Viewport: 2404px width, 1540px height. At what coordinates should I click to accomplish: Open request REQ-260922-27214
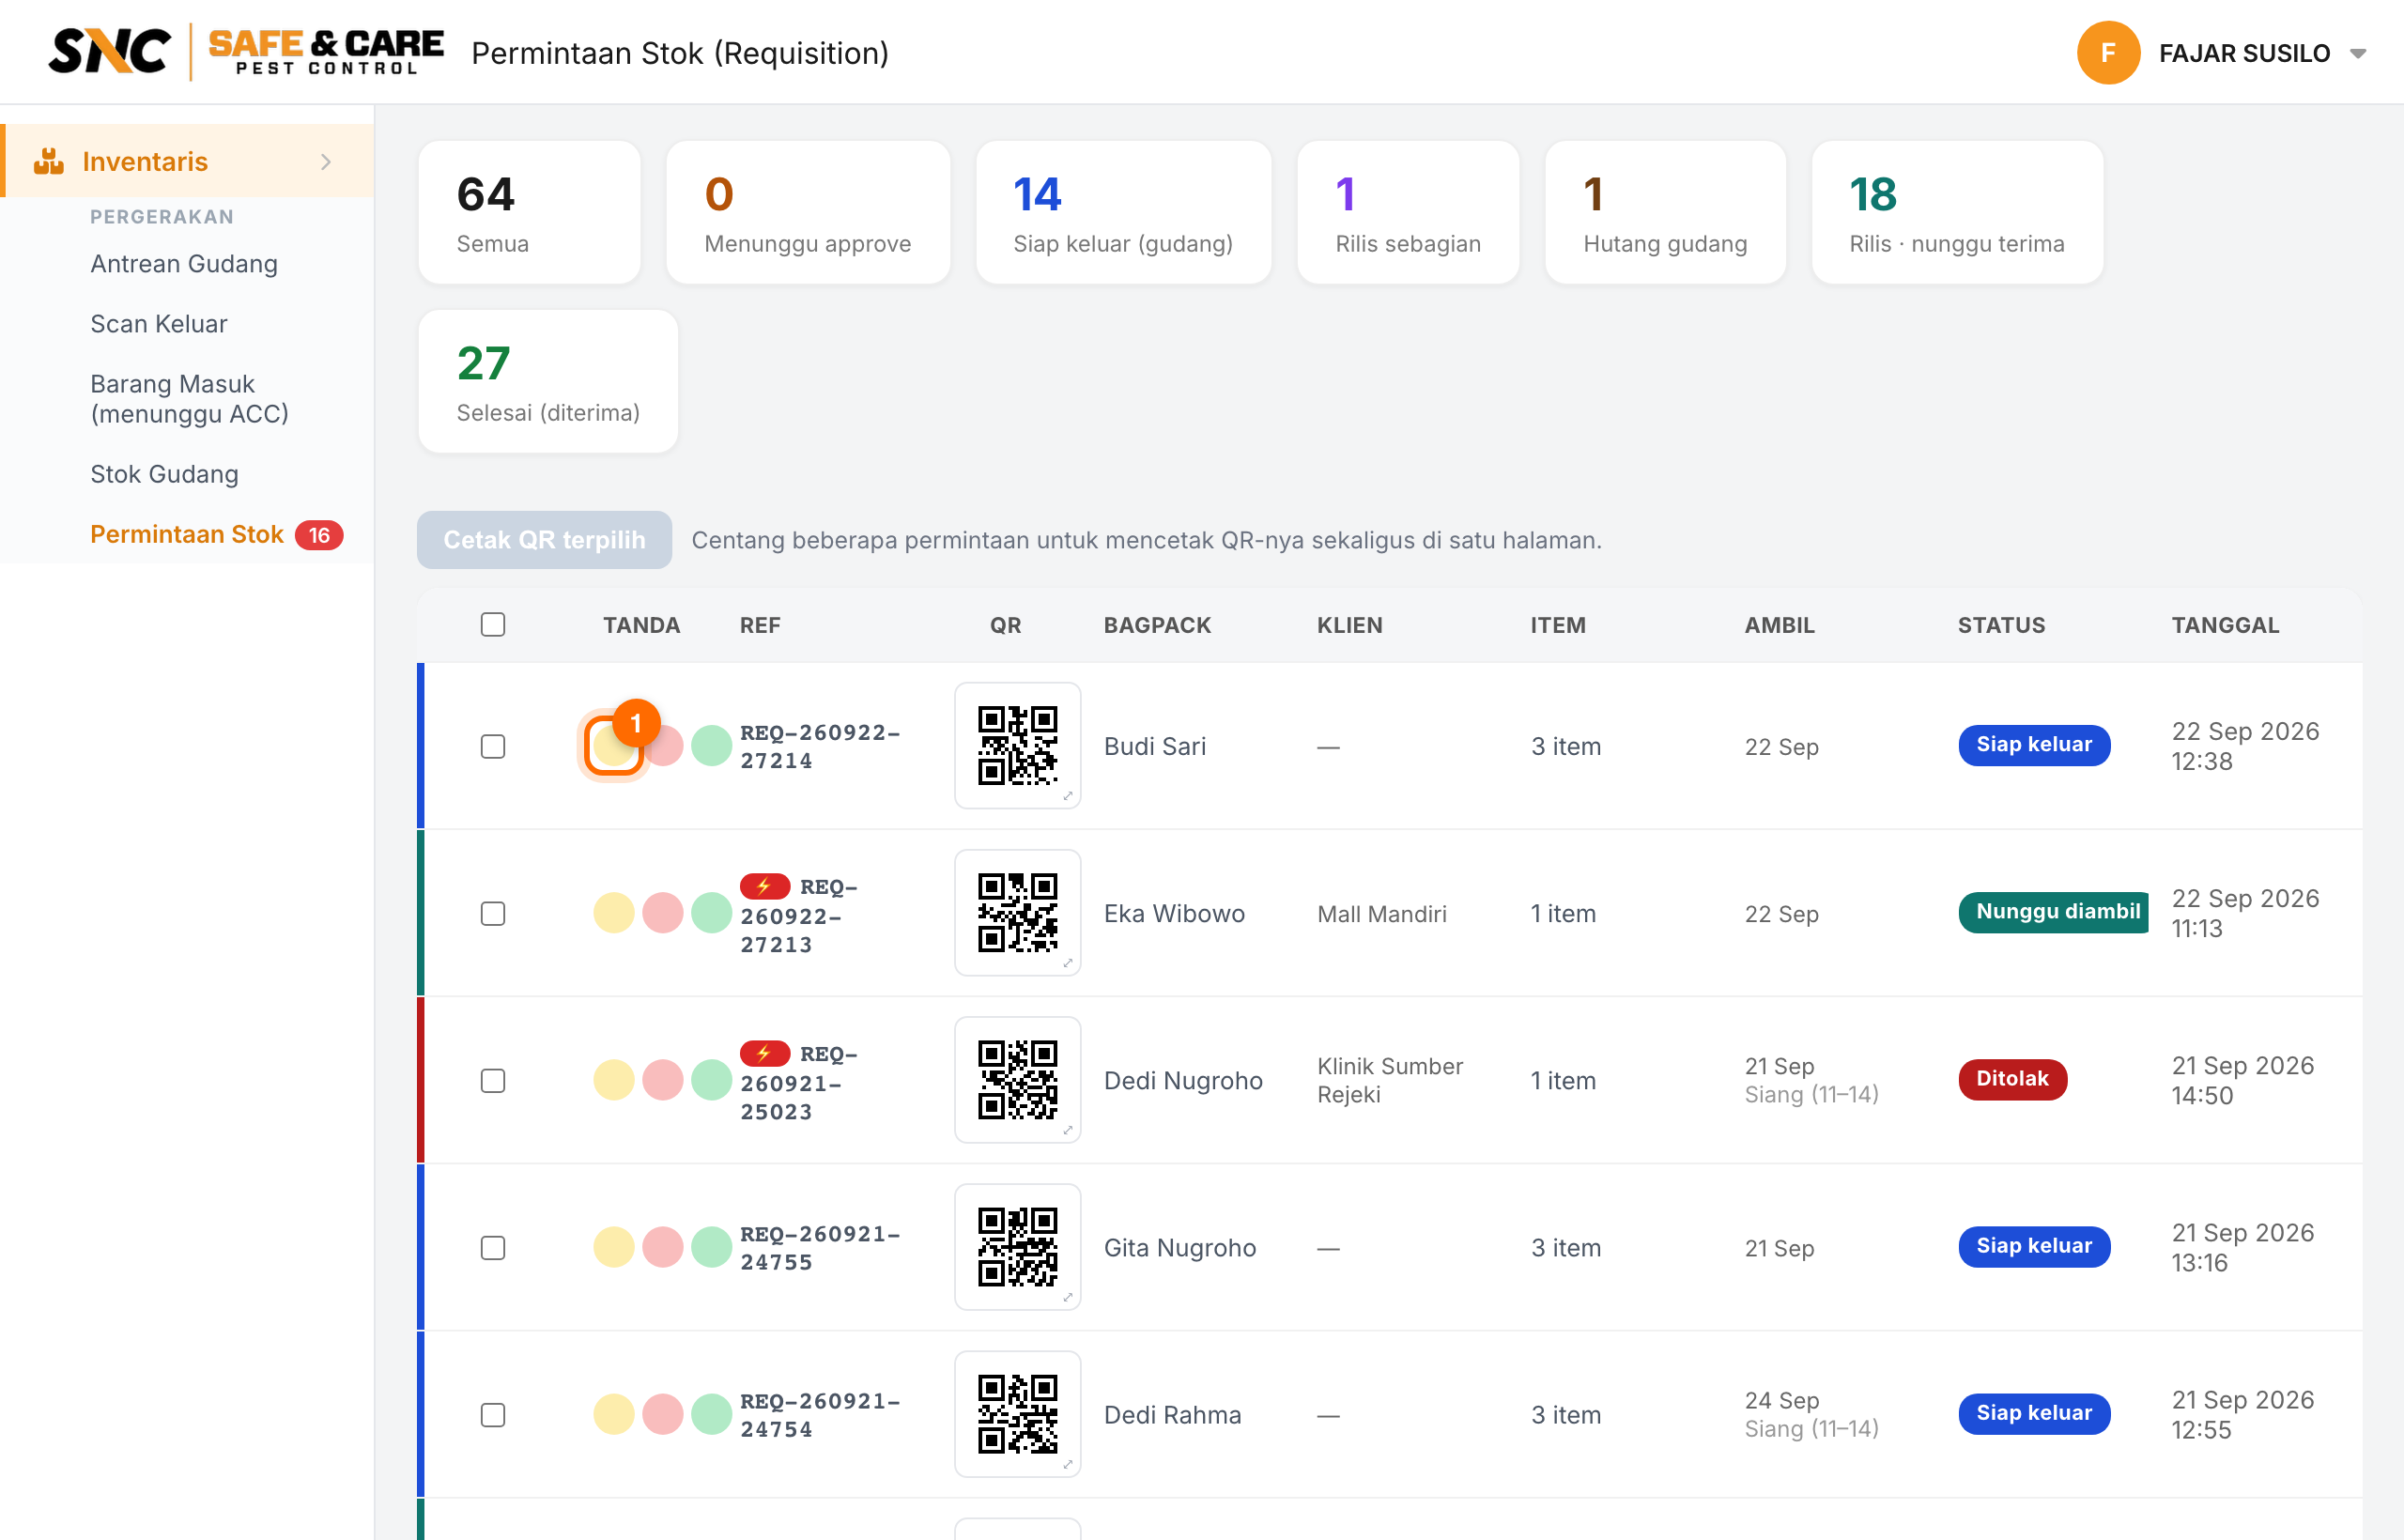[x=820, y=746]
